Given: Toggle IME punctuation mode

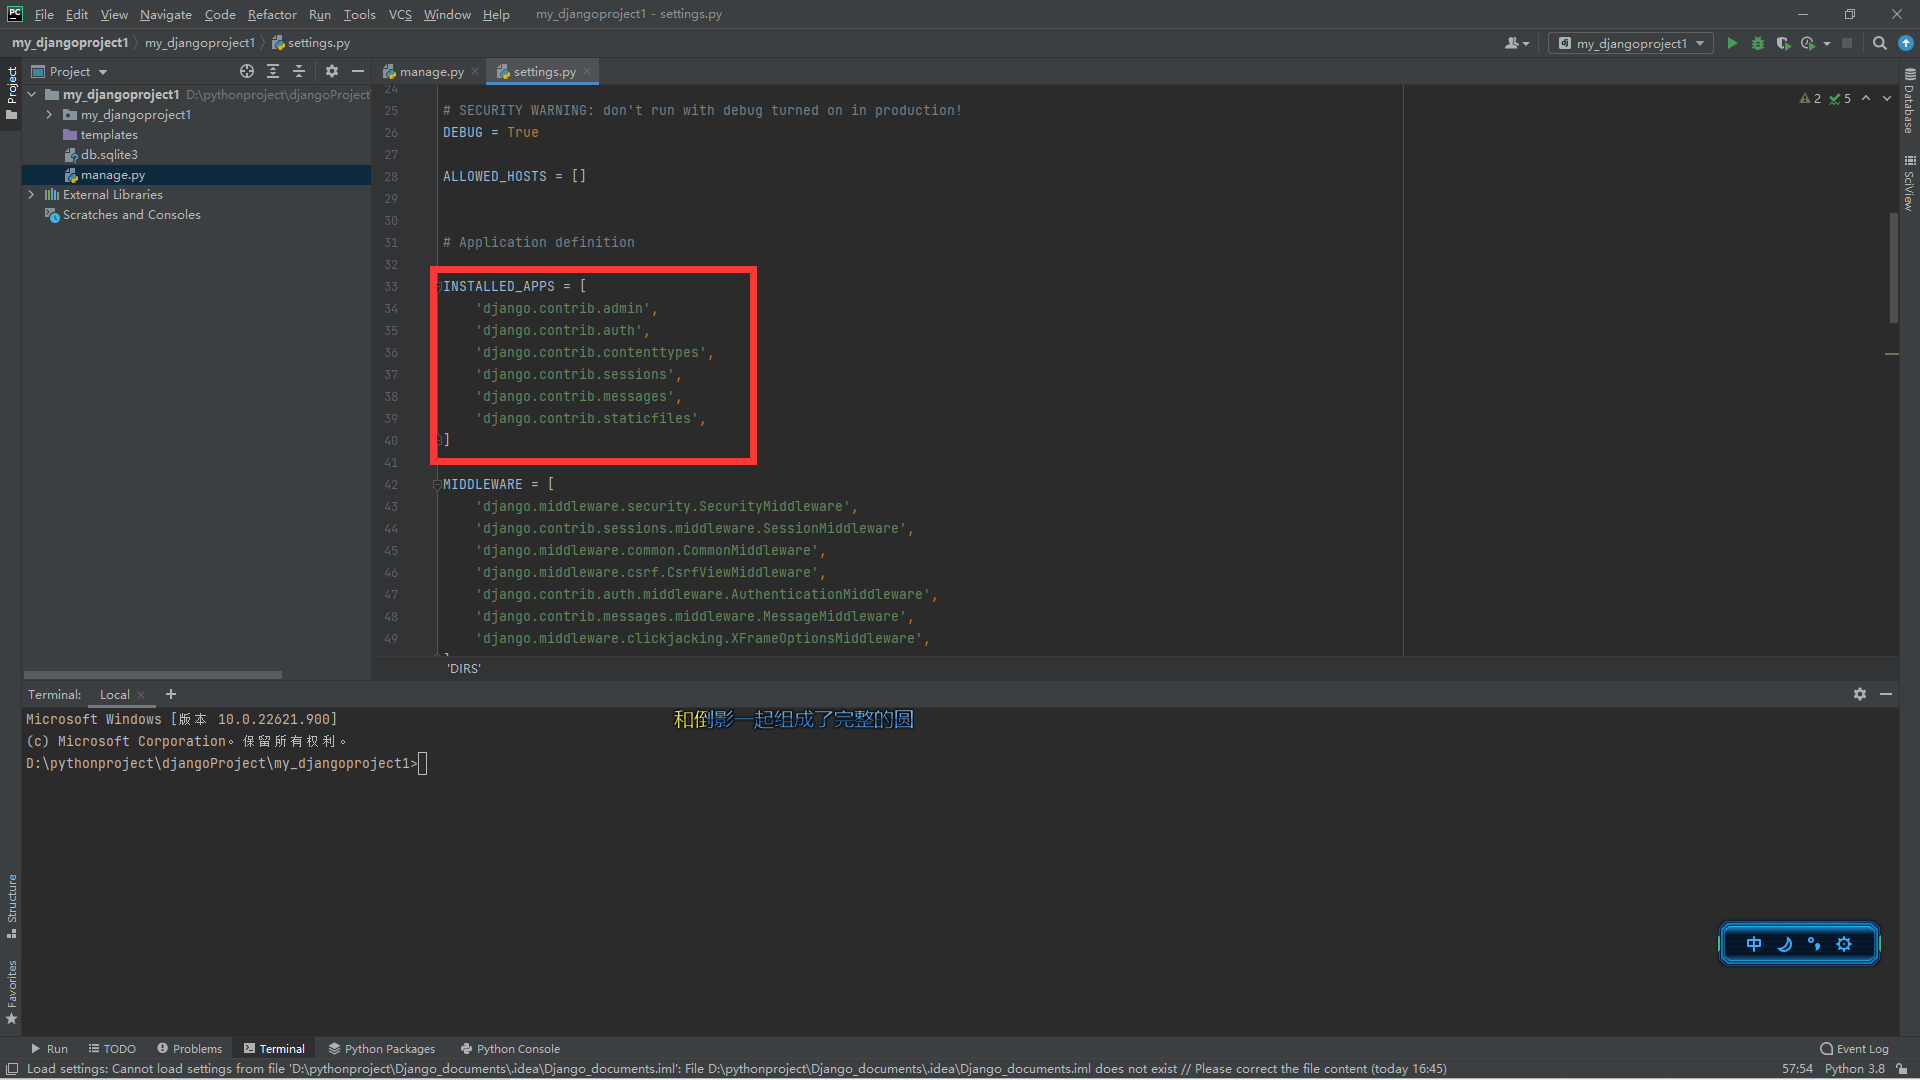Looking at the screenshot, I should [1814, 944].
